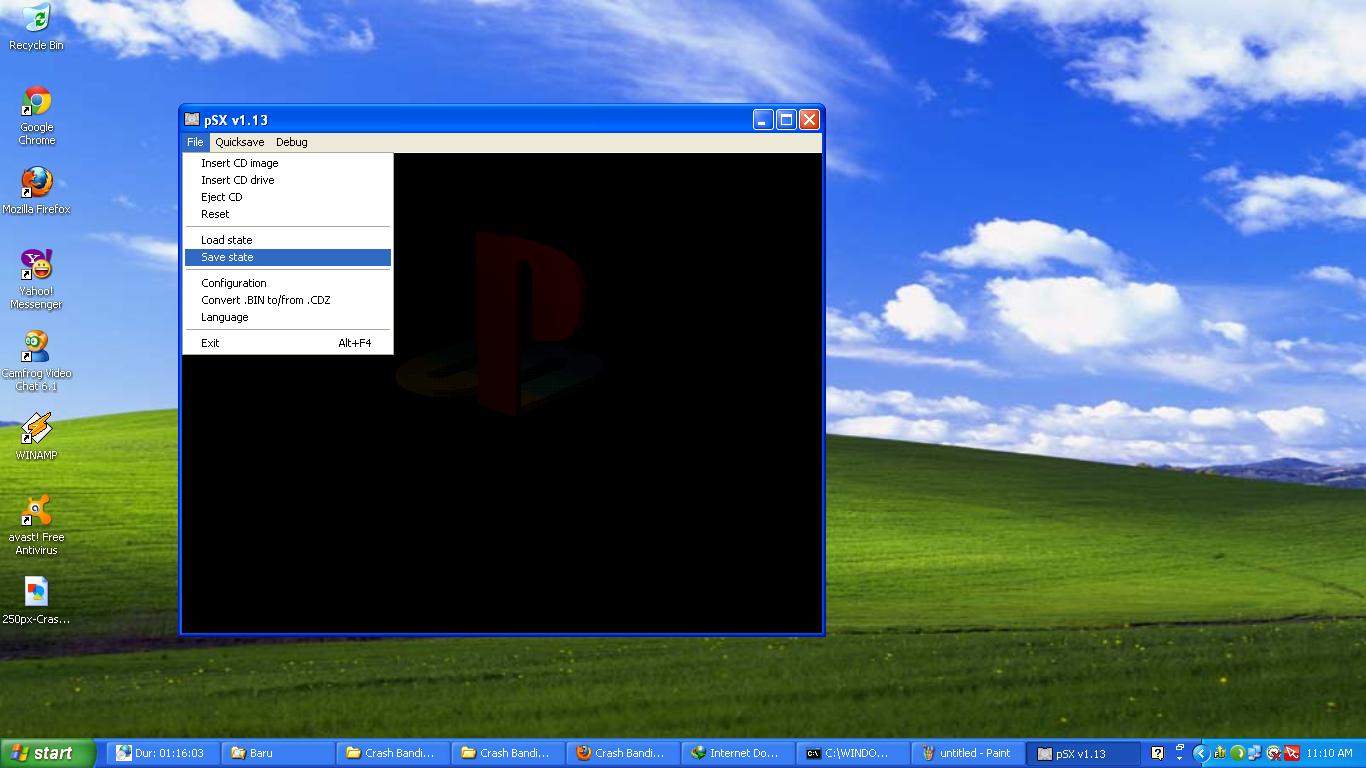Viewport: 1366px width, 768px height.
Task: Open the Debug menu
Action: [292, 142]
